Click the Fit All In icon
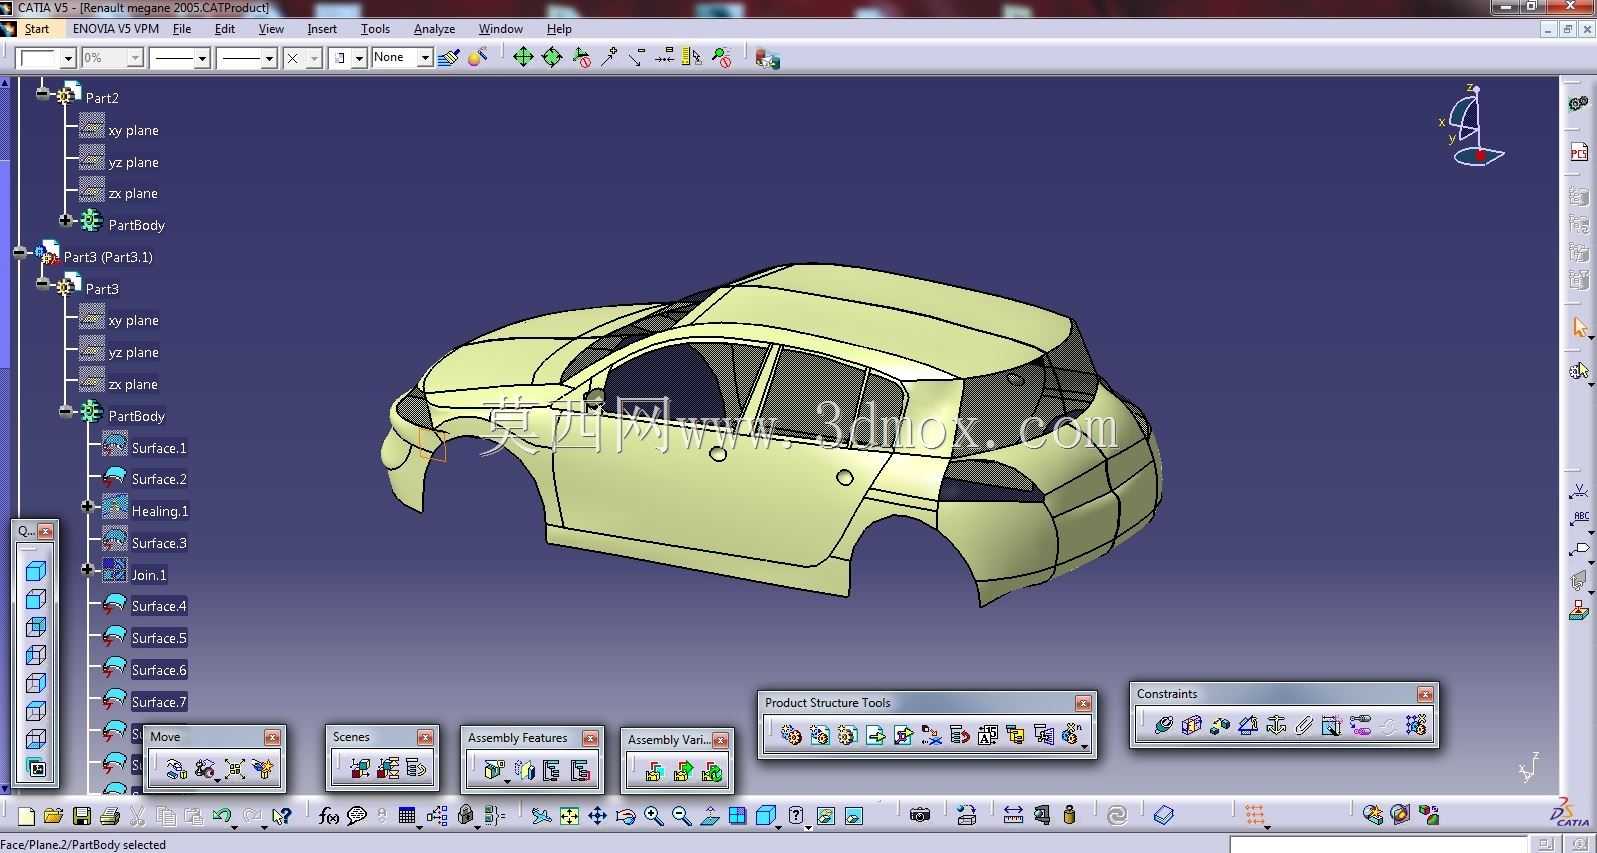1597x853 pixels. 569,816
